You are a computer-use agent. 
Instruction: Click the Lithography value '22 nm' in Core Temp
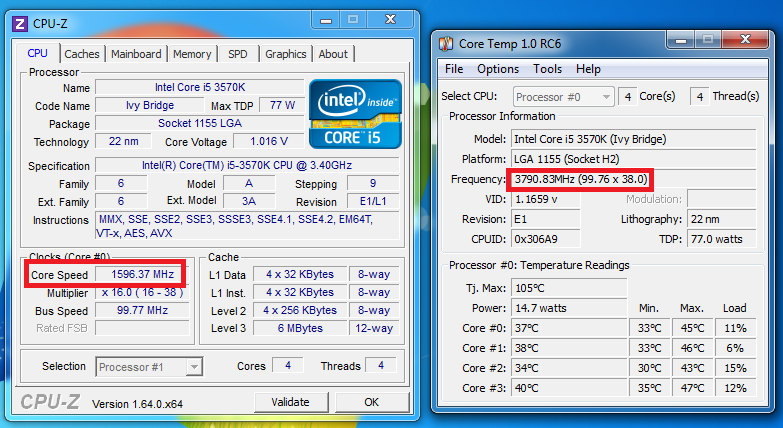[x=722, y=219]
